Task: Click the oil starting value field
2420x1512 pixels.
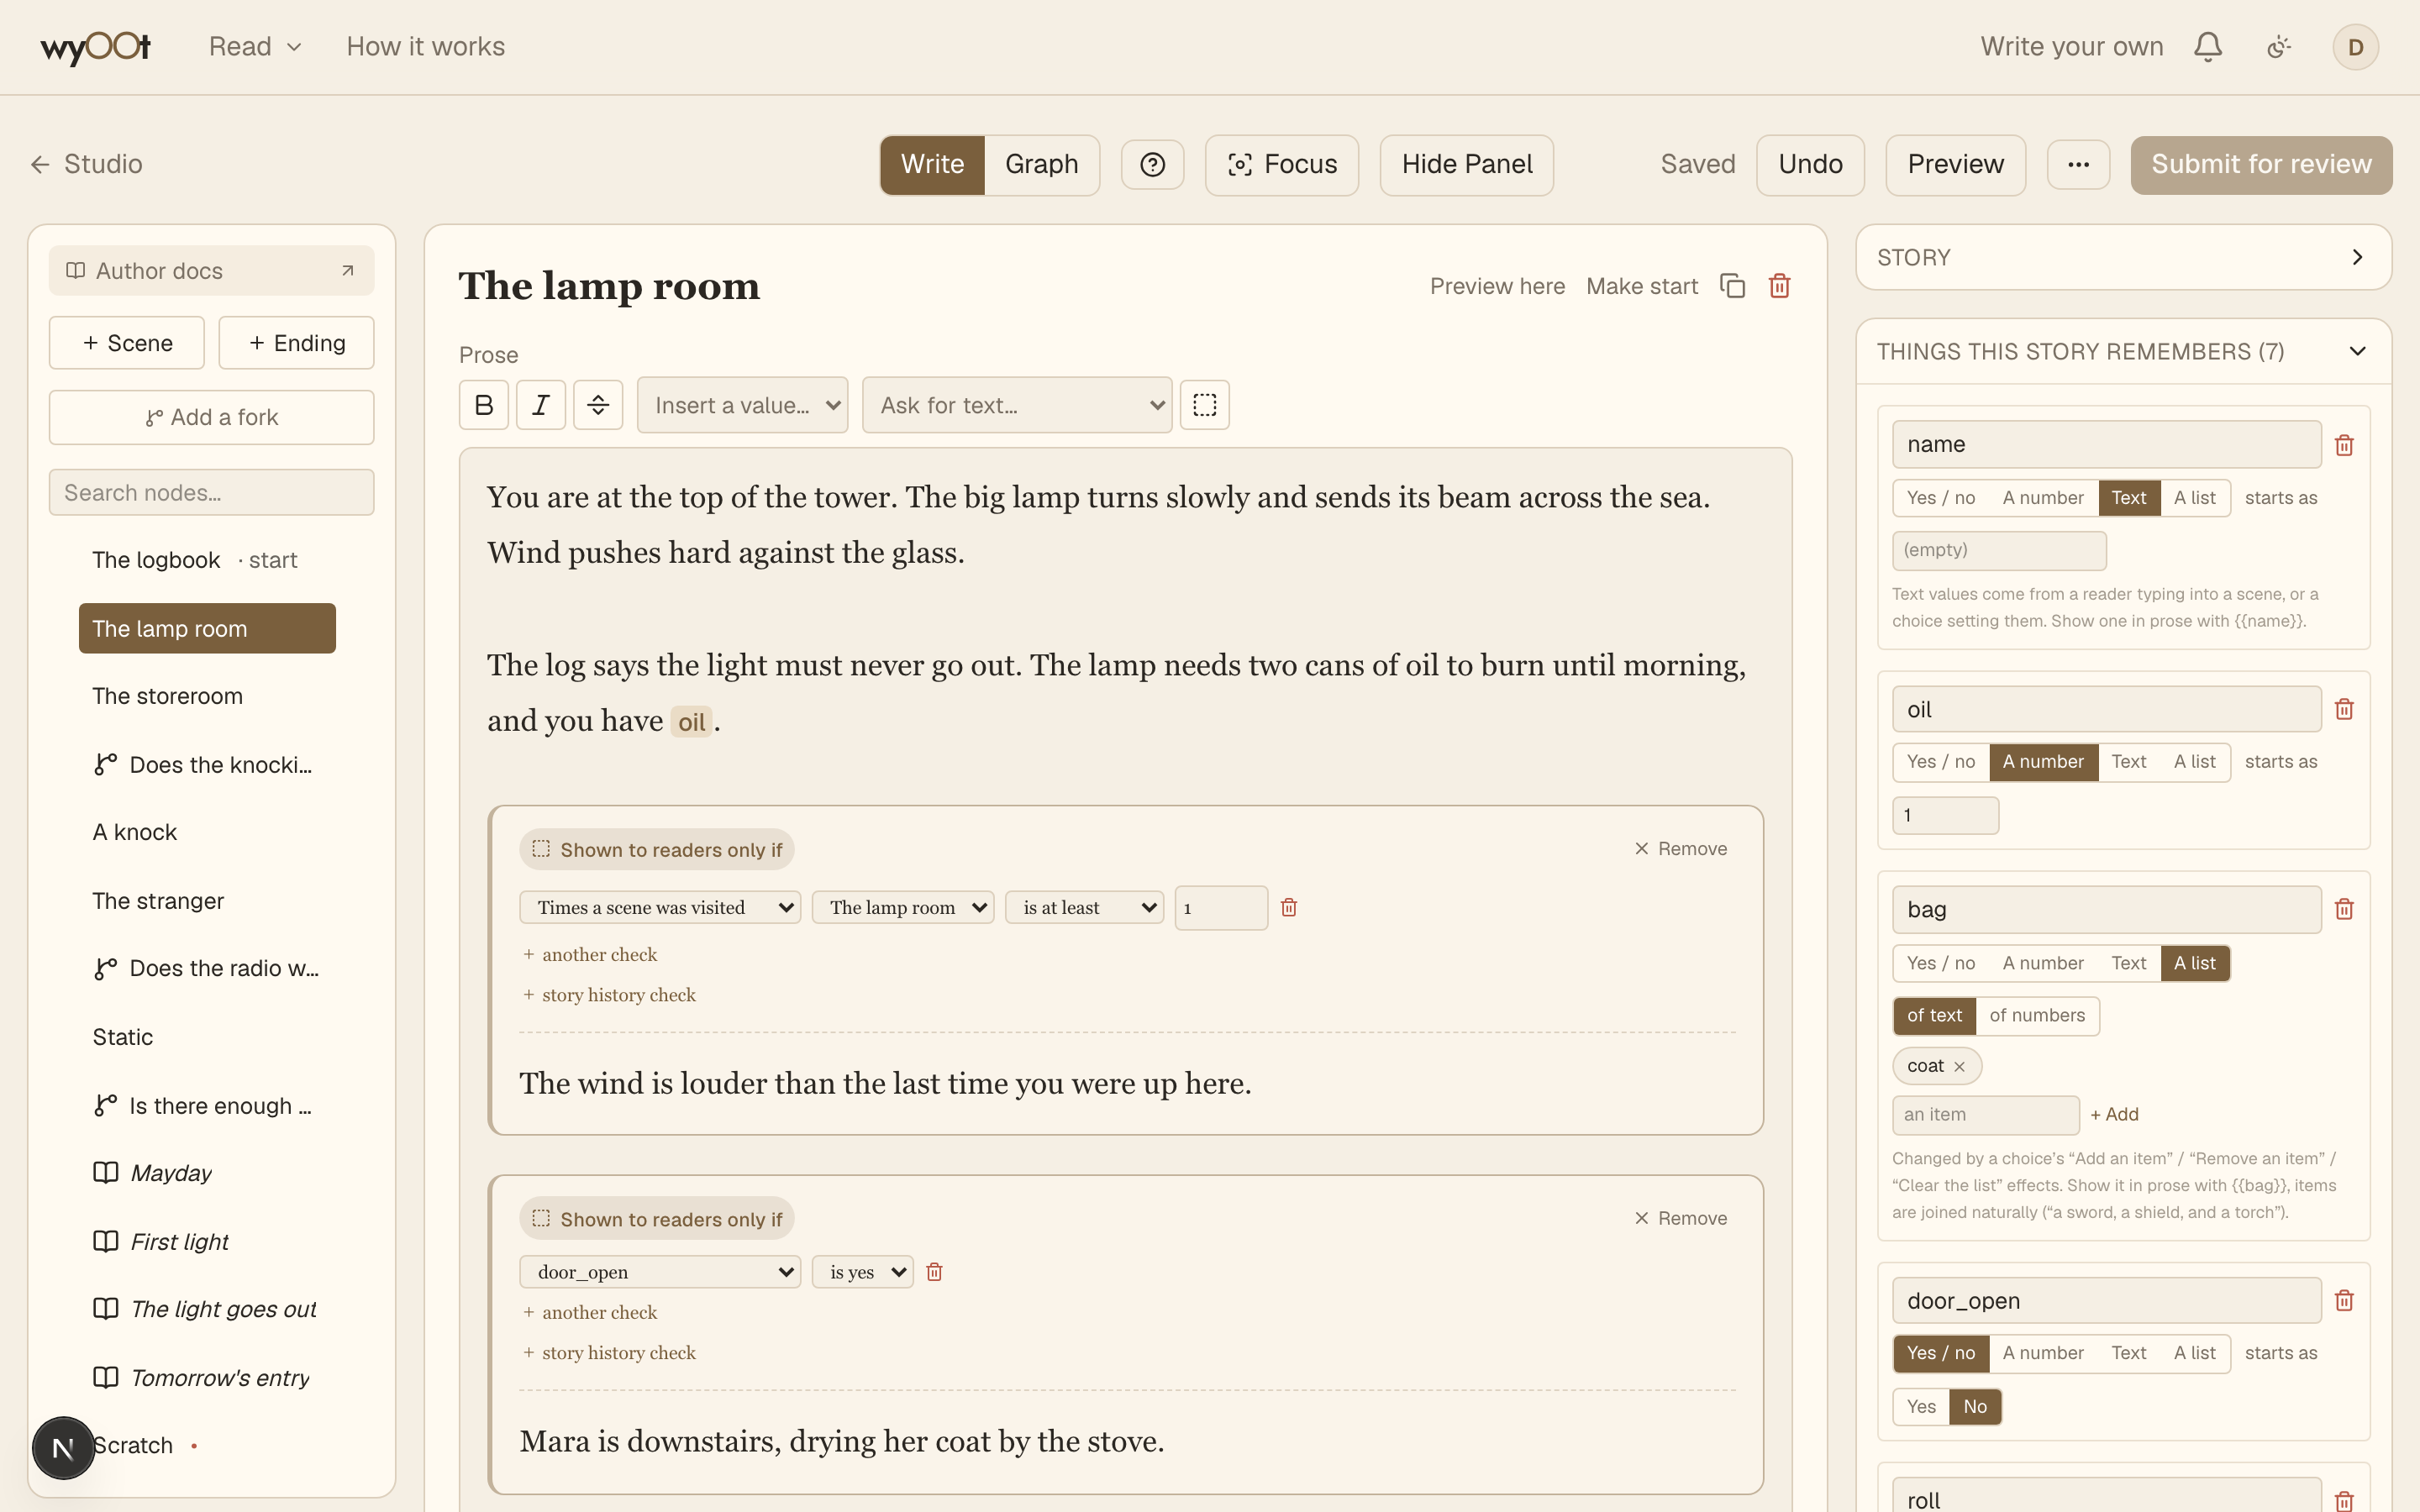Action: pos(1945,816)
